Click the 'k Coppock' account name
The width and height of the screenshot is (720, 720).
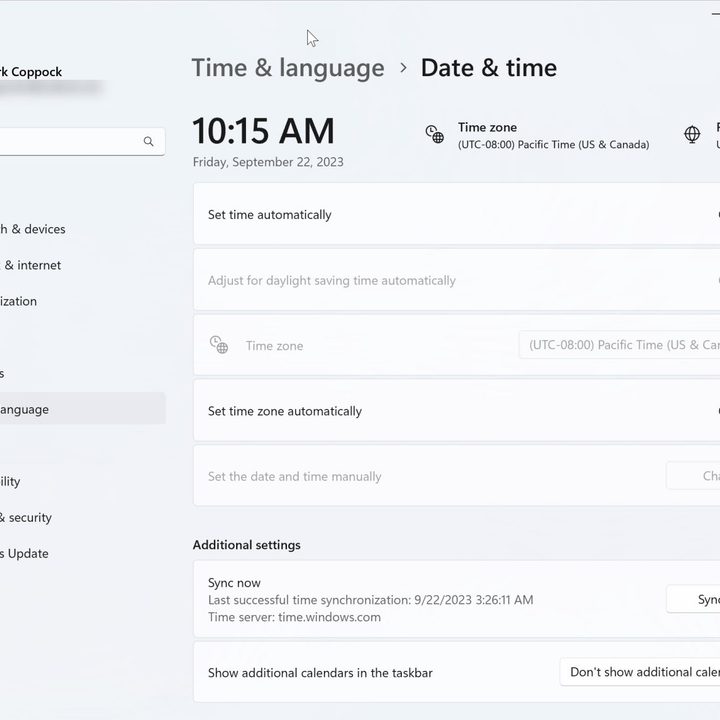tap(31, 72)
